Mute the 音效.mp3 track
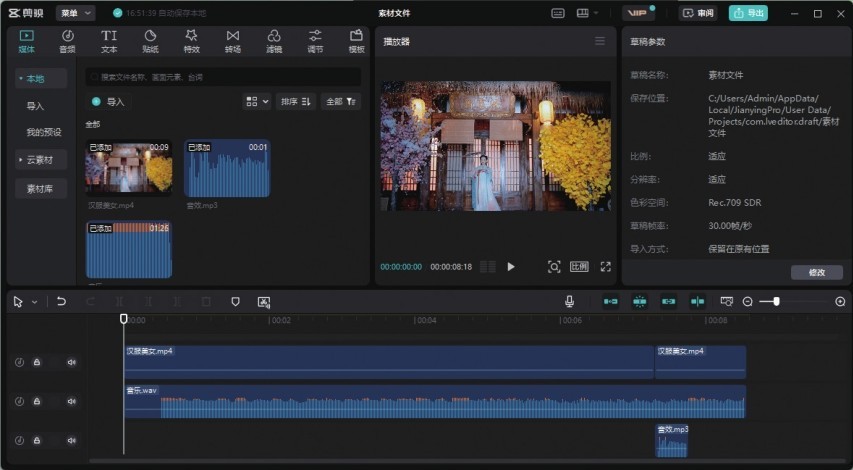Viewport: 853px width, 470px height. 71,440
